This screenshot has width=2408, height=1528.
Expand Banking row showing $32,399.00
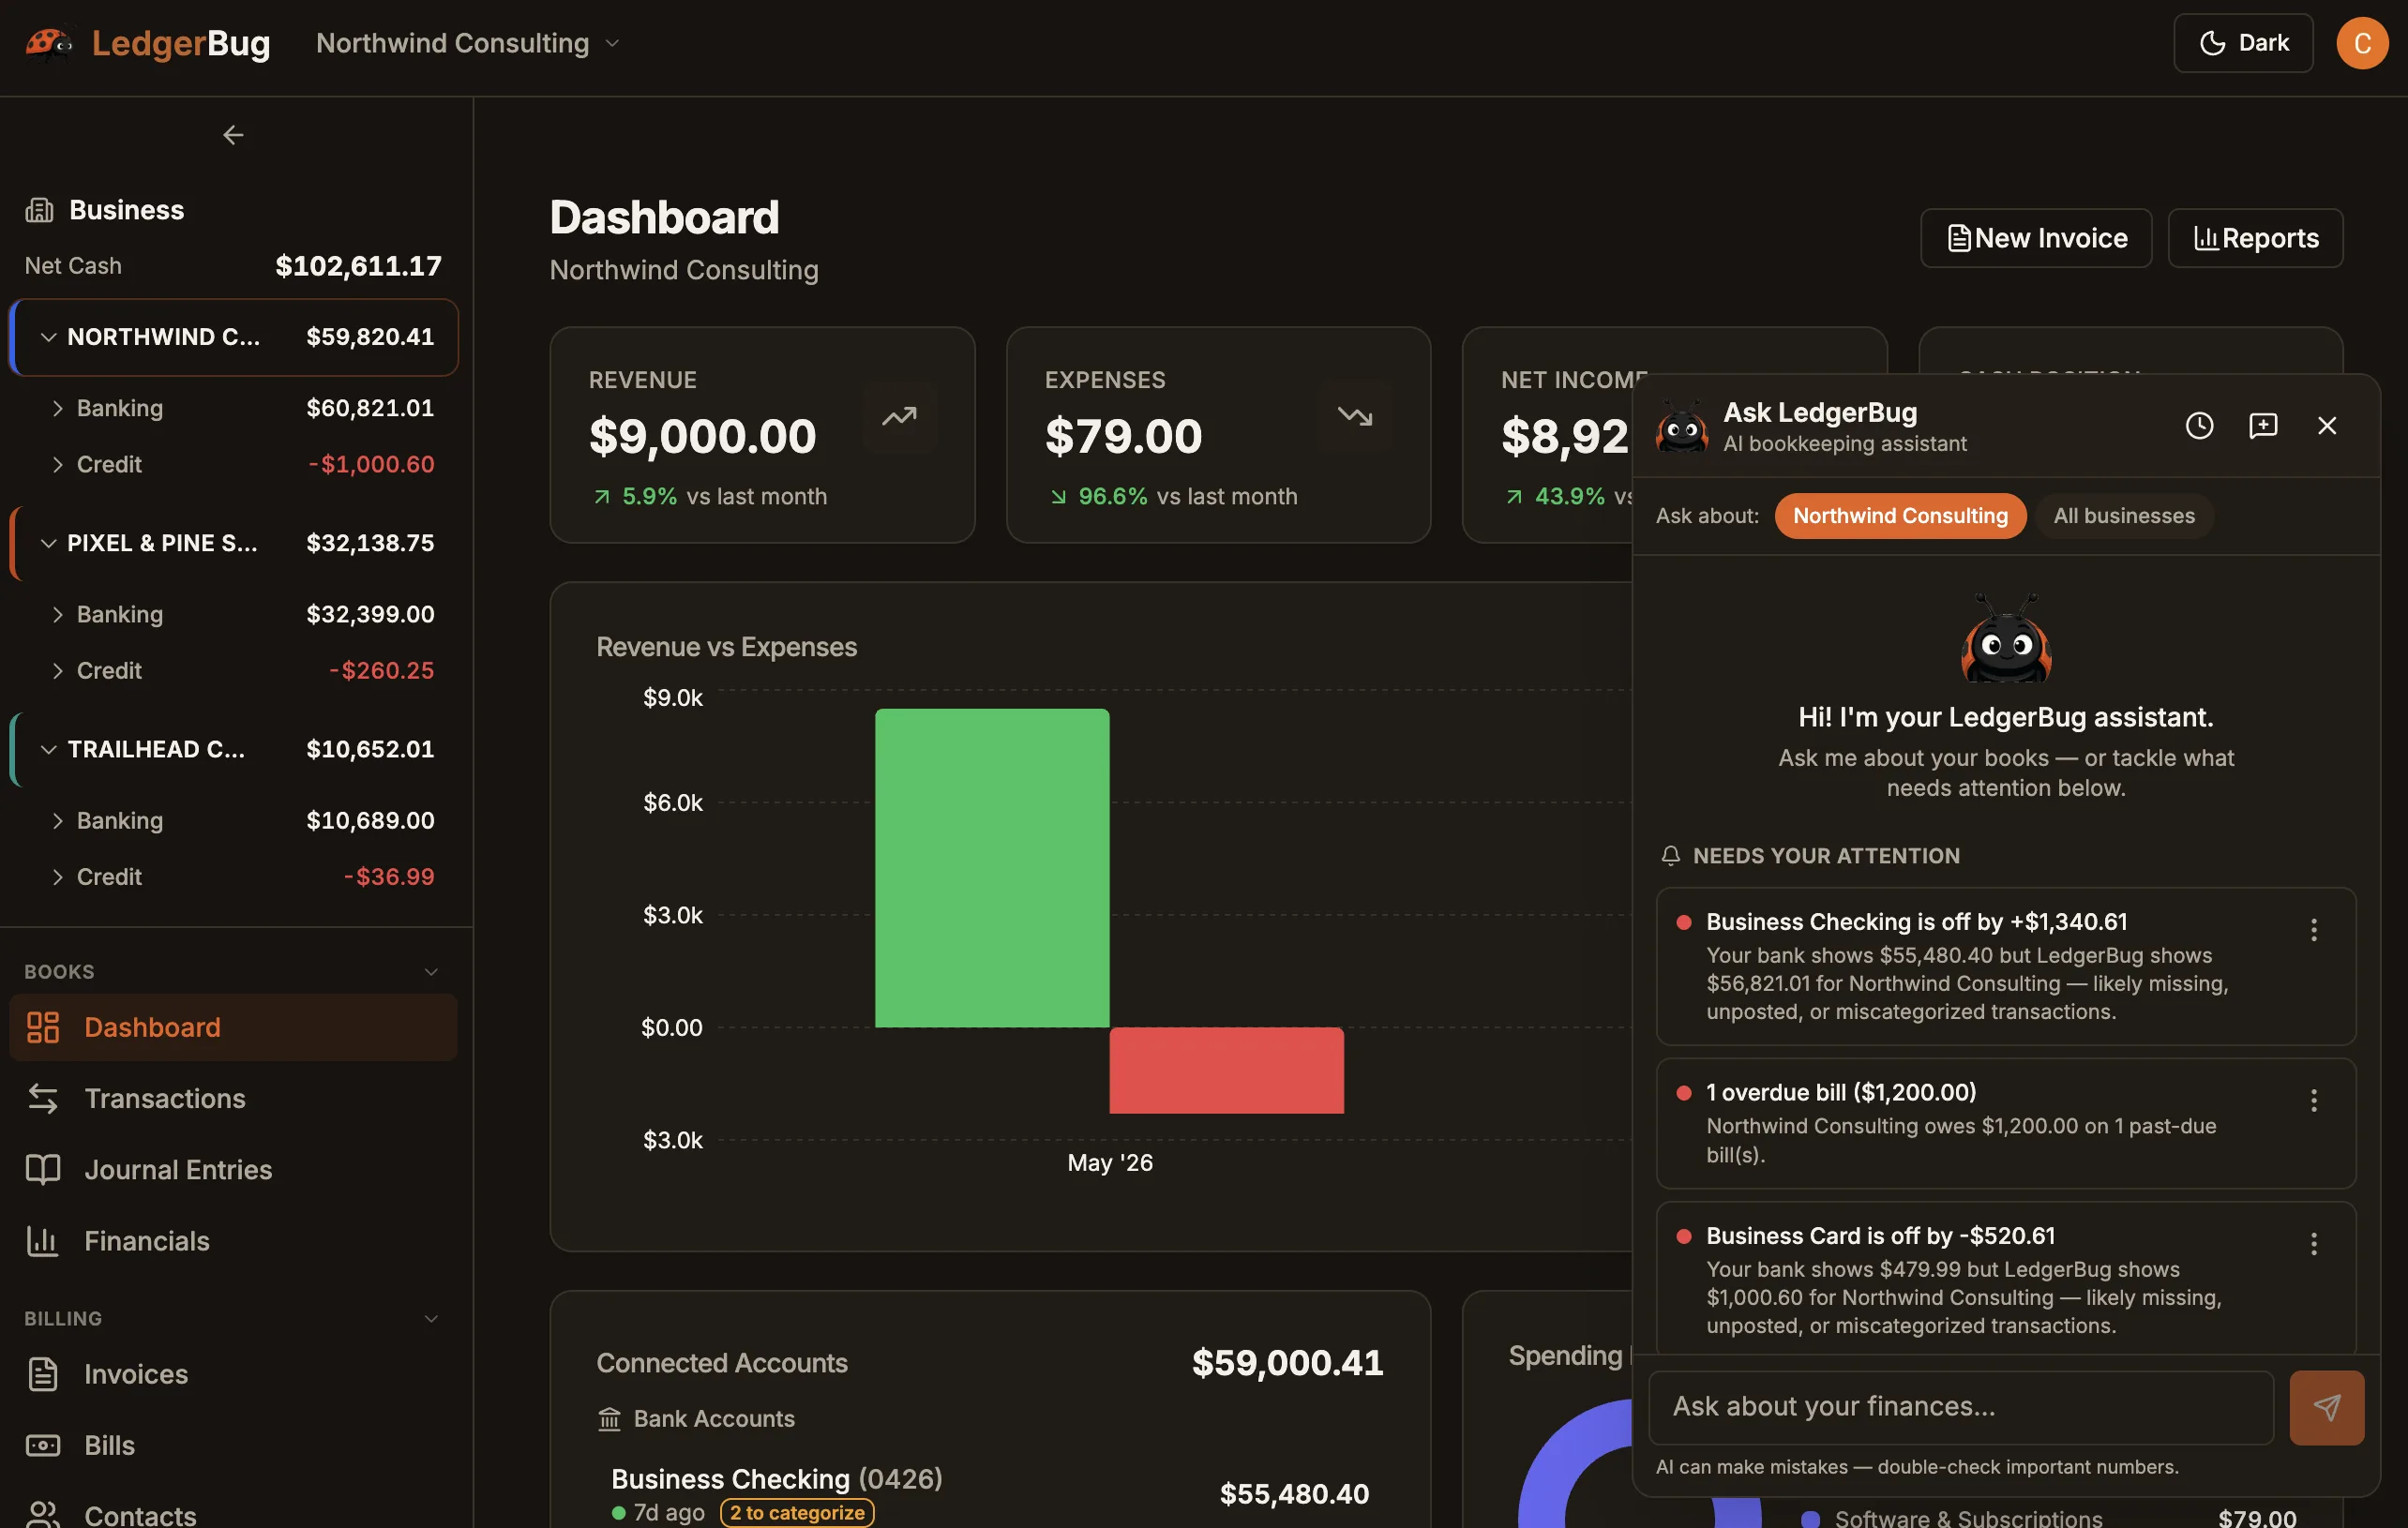click(x=57, y=614)
